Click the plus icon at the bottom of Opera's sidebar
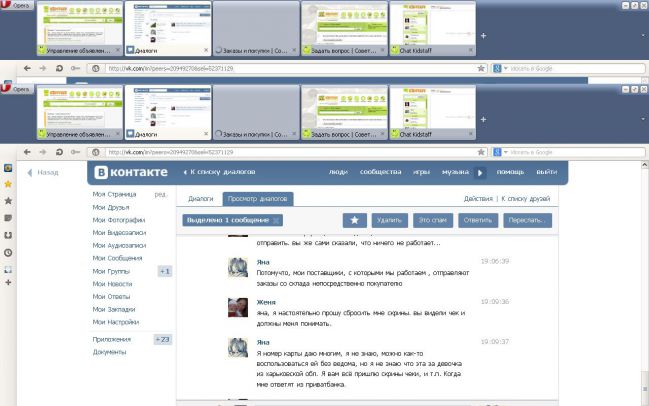 [x=8, y=283]
